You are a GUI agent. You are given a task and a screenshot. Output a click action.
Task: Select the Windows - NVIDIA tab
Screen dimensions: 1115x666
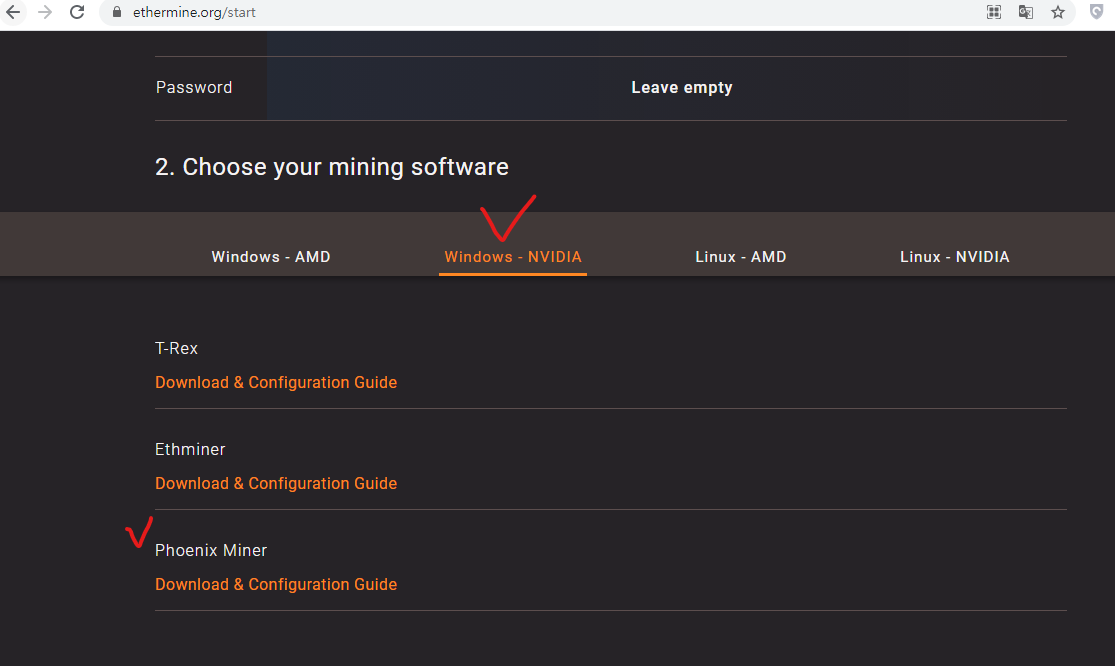[x=513, y=257]
